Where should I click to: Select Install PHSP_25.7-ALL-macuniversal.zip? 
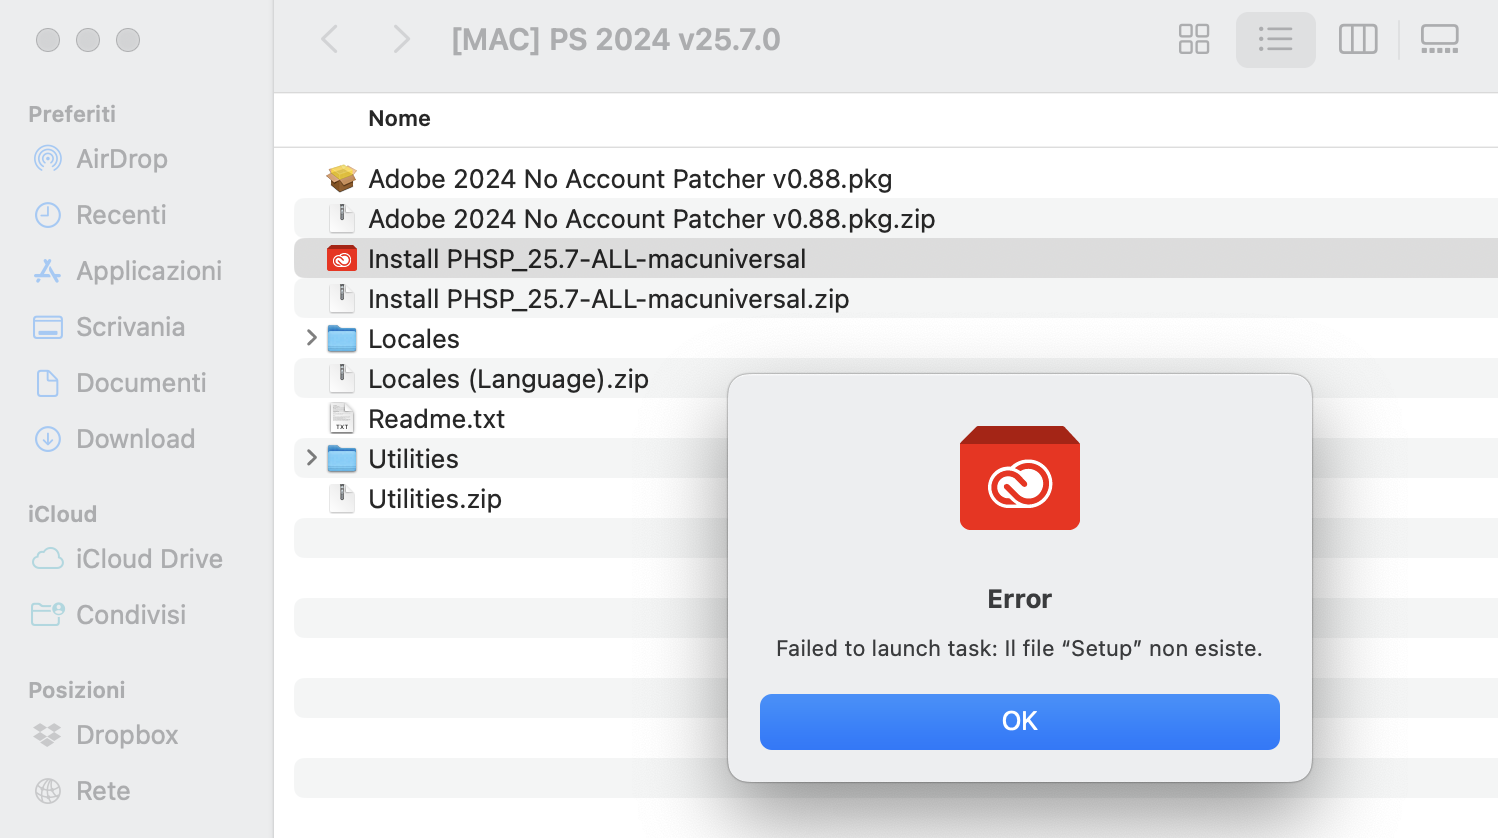(608, 299)
